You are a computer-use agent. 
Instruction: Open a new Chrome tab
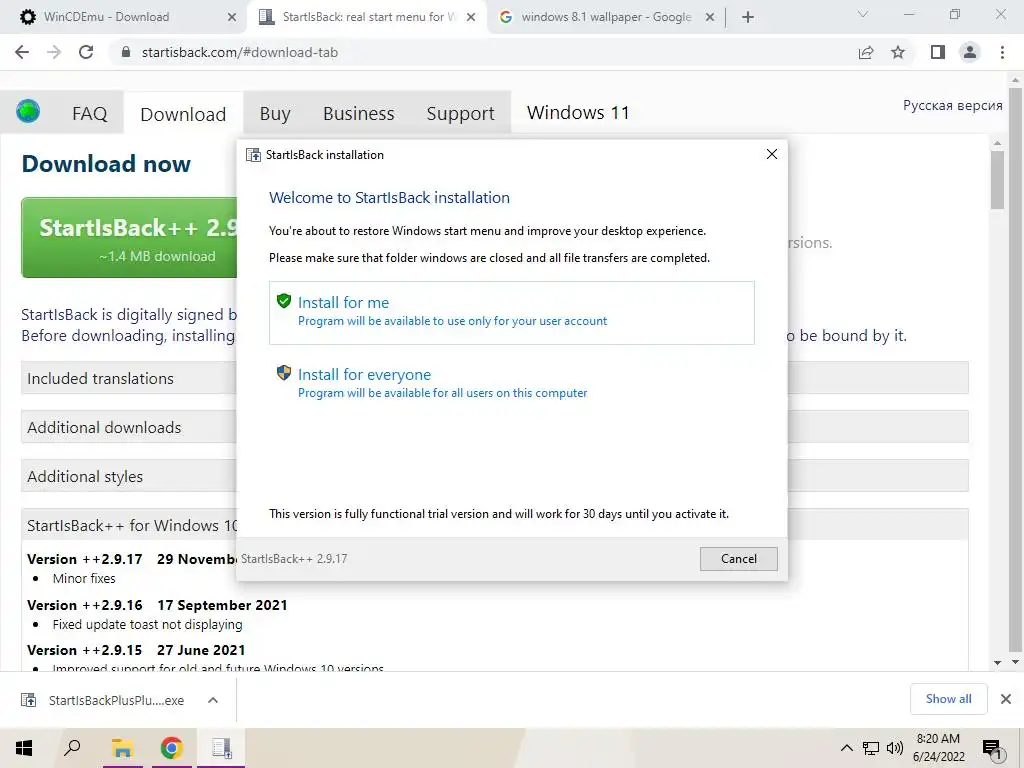[748, 17]
